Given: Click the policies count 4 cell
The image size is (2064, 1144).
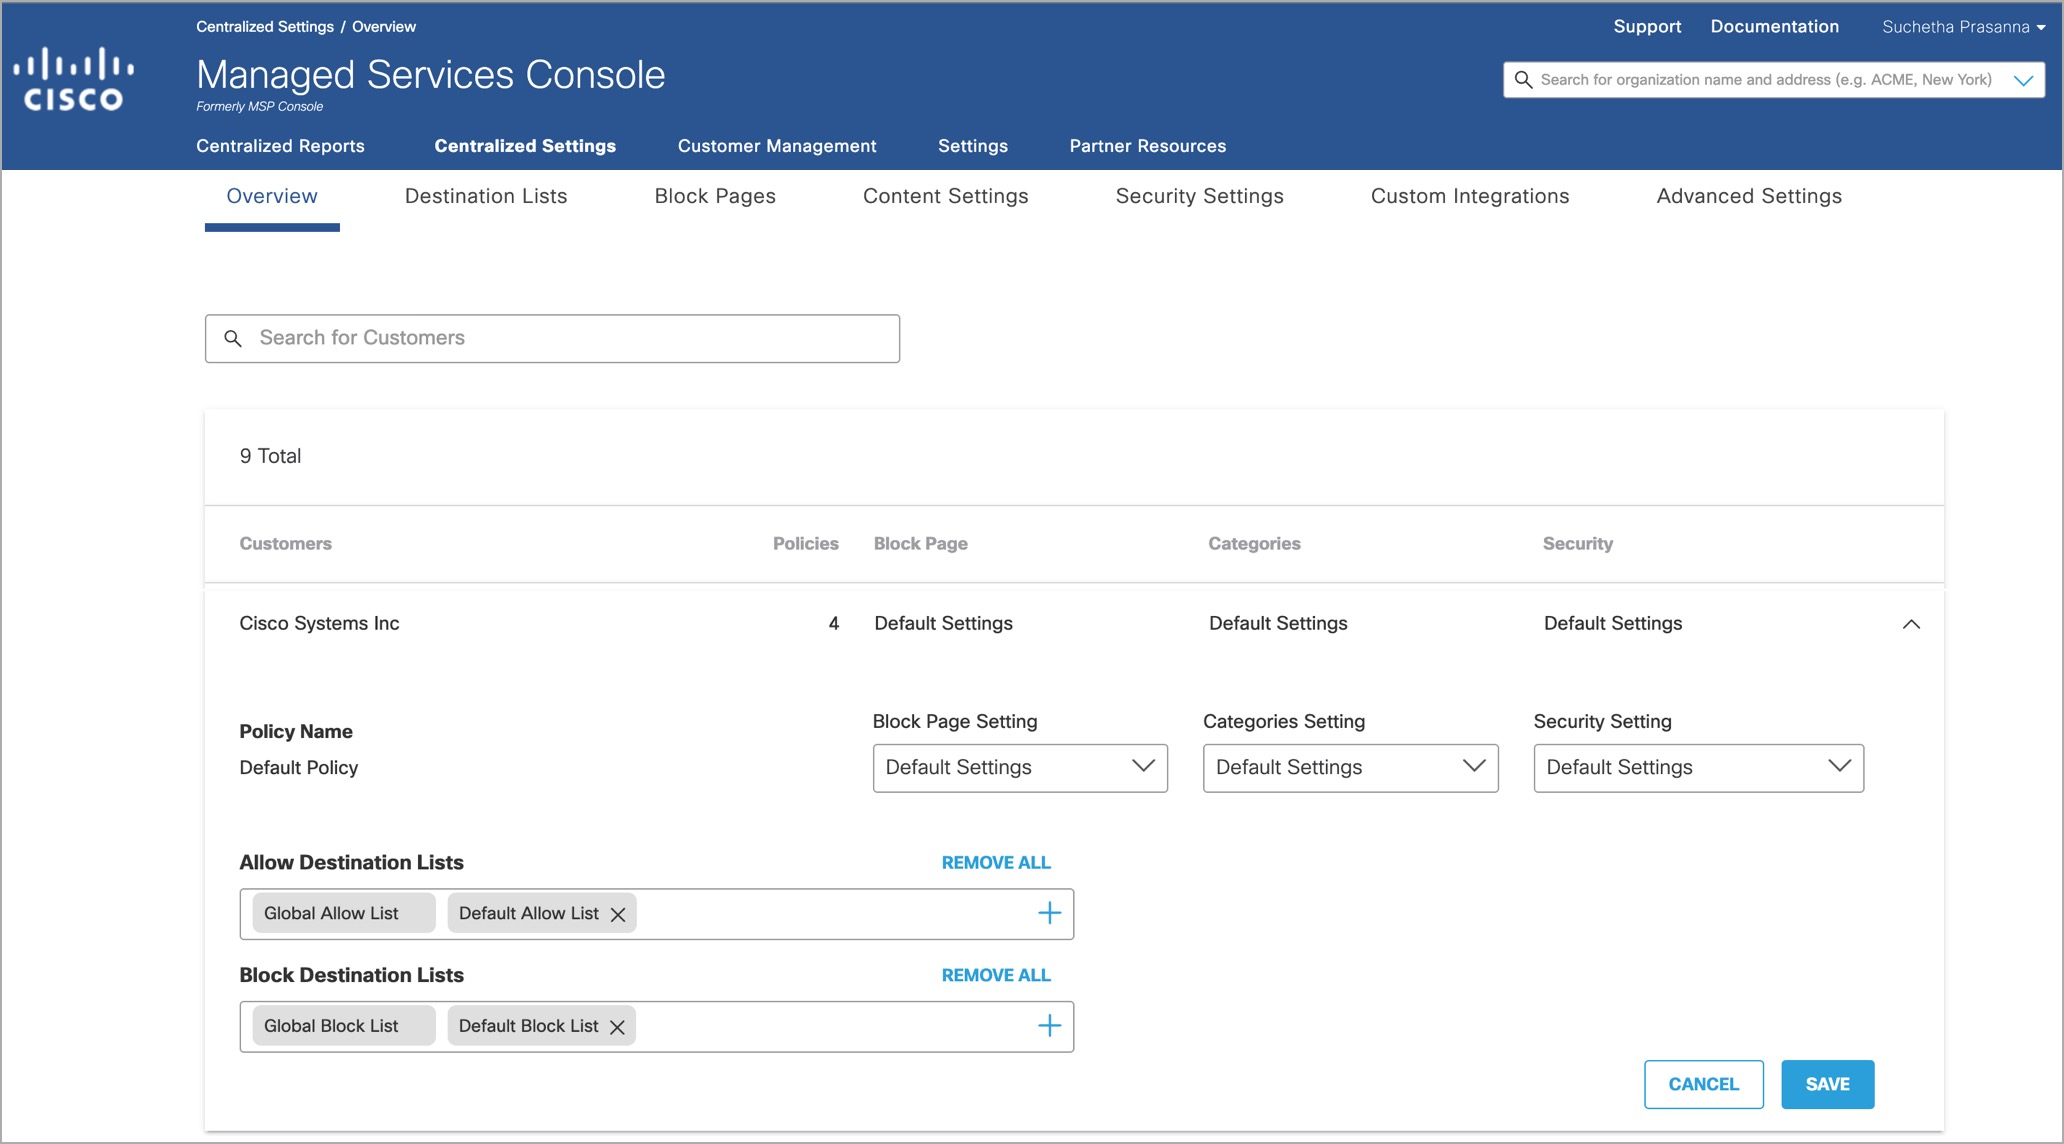Looking at the screenshot, I should (x=834, y=624).
